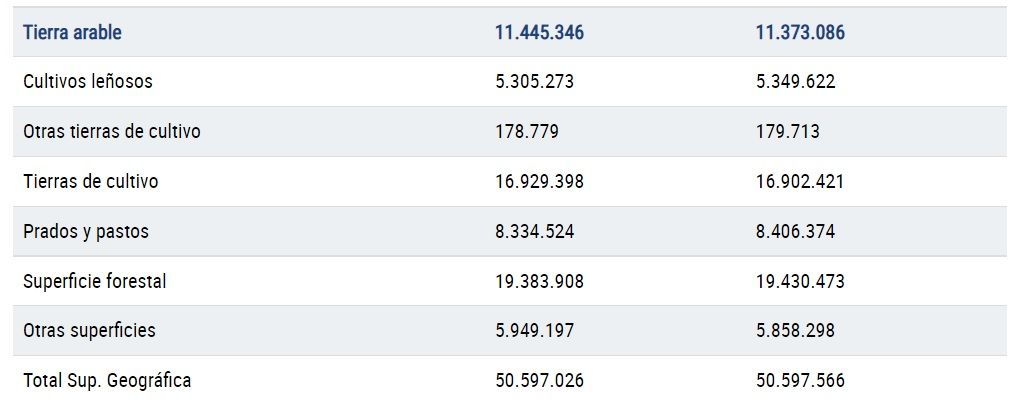Click the "Total Sup. Geográfica" label
Image resolution: width=1025 pixels, height=413 pixels.
point(107,381)
